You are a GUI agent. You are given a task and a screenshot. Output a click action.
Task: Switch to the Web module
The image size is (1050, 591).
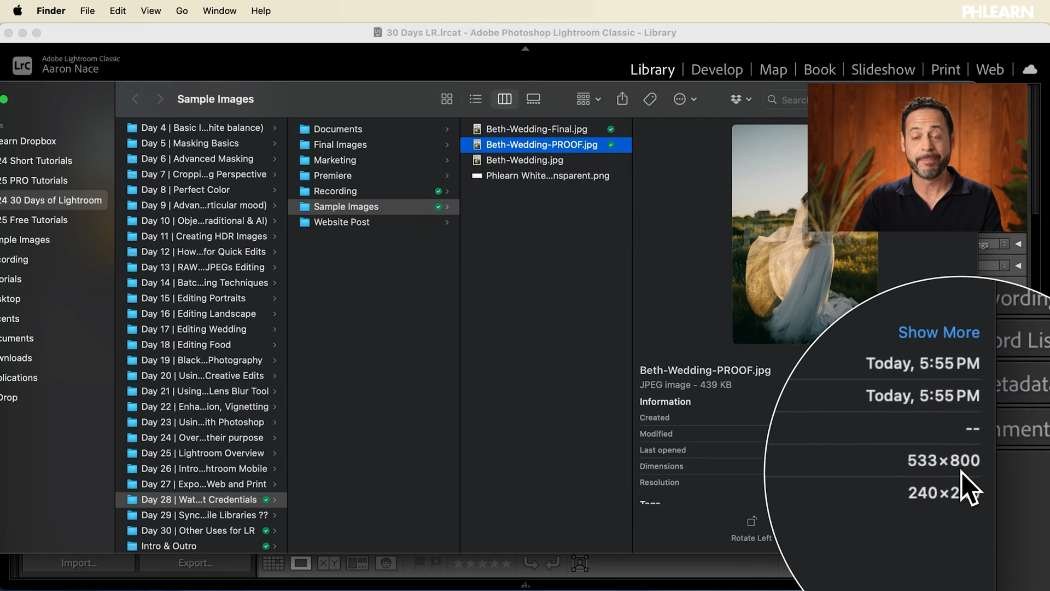pyautogui.click(x=990, y=70)
